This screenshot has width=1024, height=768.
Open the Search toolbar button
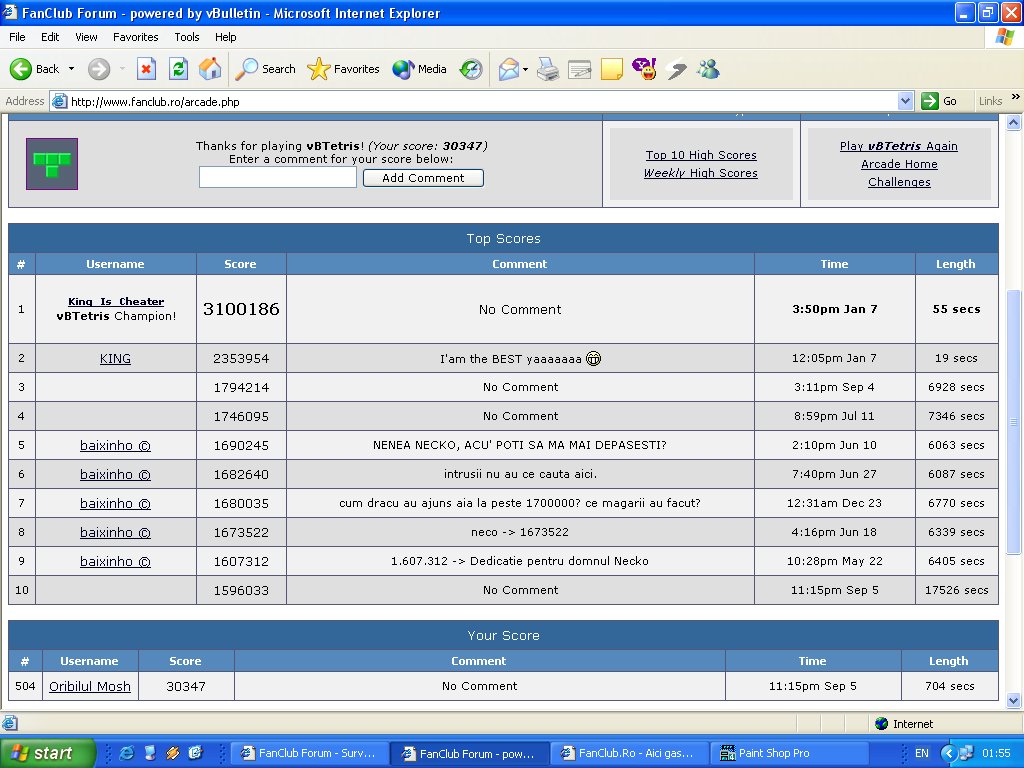(x=266, y=69)
